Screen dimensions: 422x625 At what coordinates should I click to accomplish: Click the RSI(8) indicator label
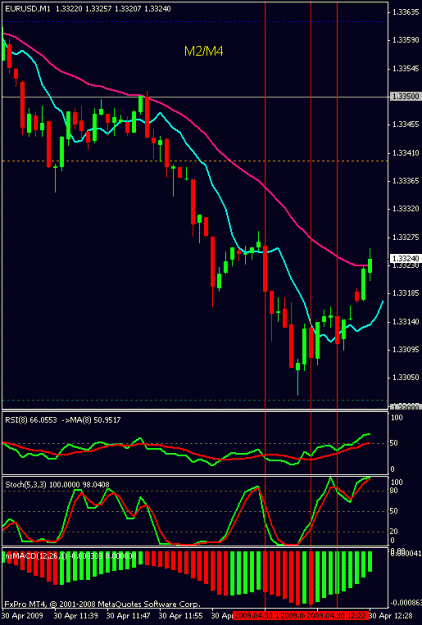63,420
